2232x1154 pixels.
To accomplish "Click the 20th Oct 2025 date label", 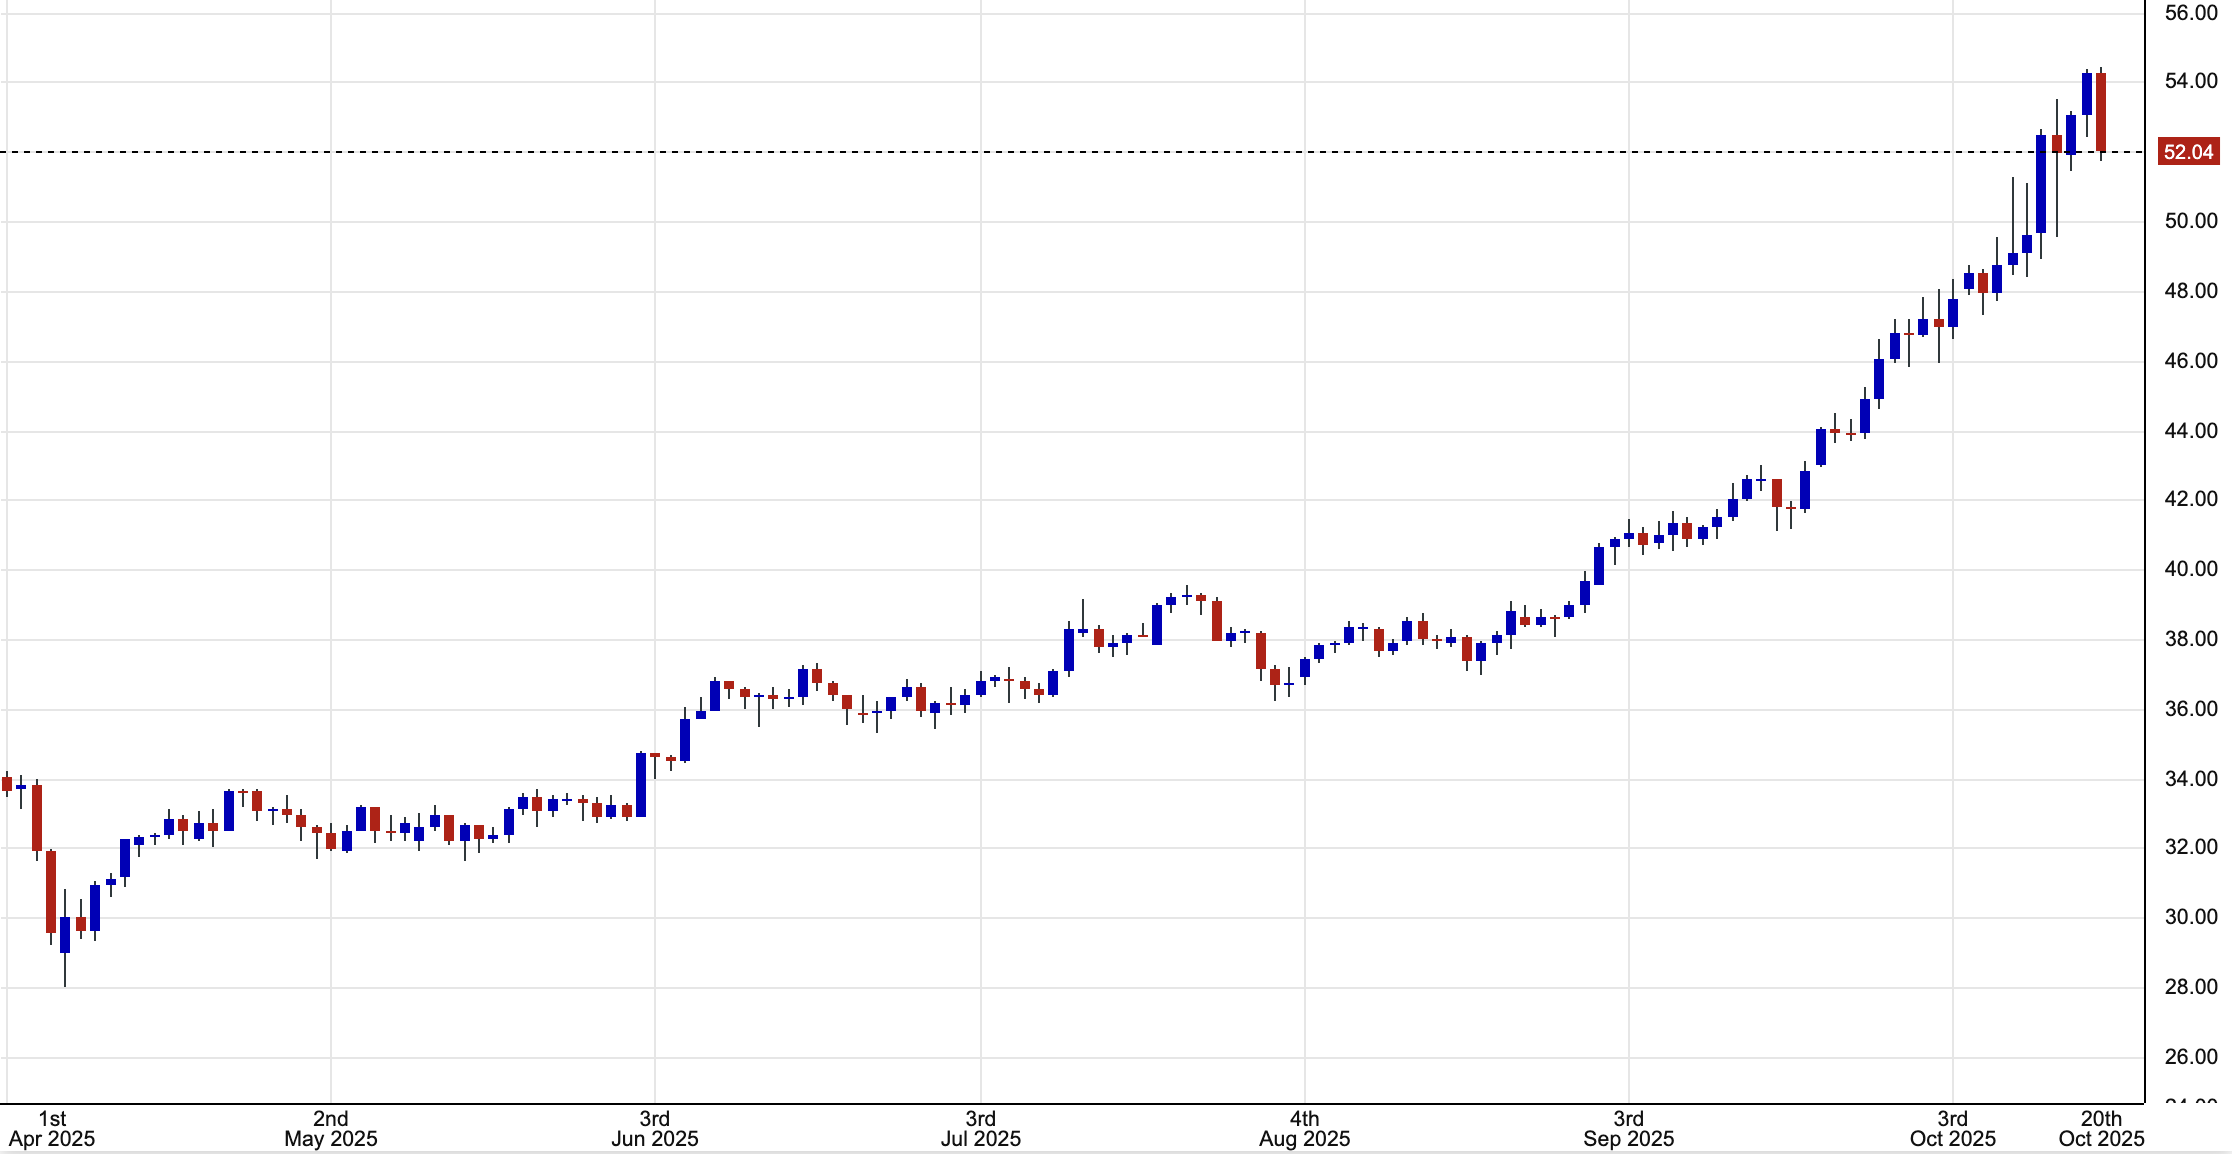I will [2101, 1128].
